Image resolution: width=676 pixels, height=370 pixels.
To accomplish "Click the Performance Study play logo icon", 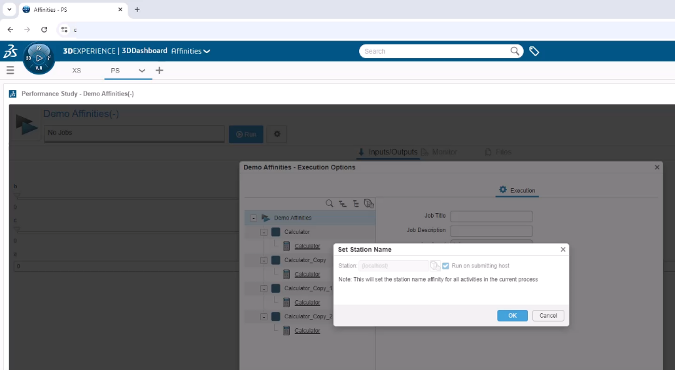I will point(26,125).
